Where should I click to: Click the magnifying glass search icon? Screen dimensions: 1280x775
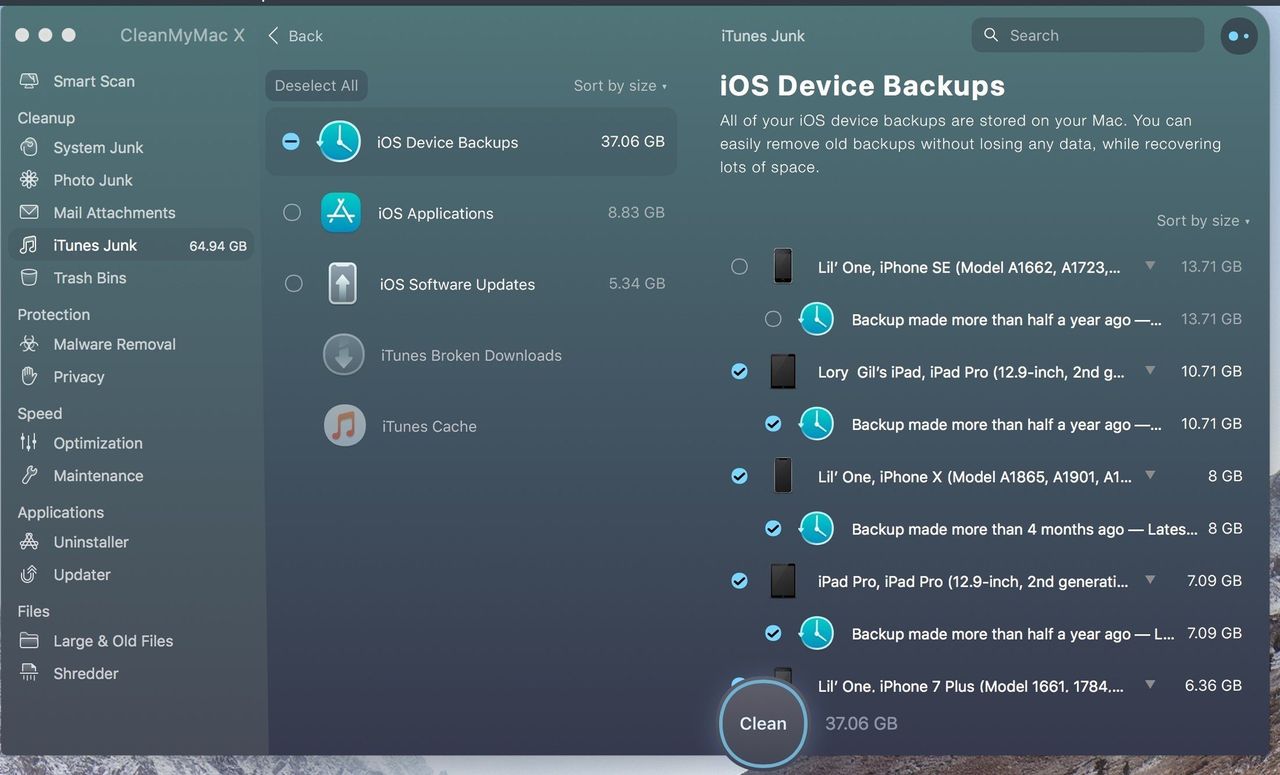click(991, 35)
